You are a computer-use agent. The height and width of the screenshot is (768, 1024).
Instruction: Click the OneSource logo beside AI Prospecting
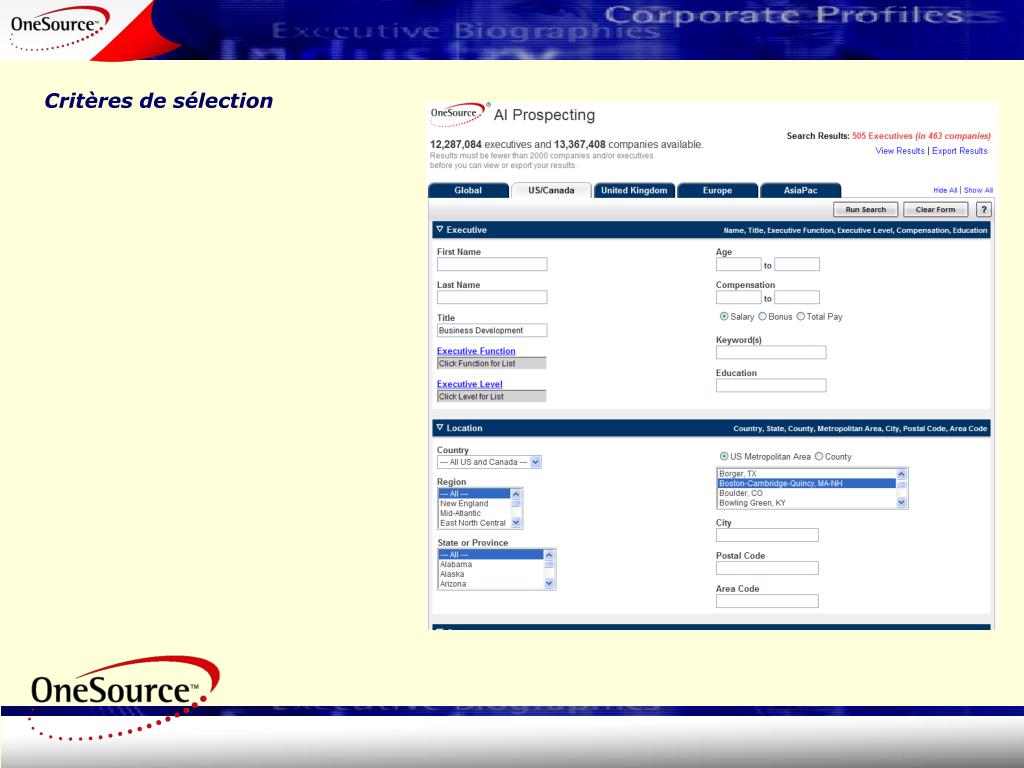coord(458,114)
